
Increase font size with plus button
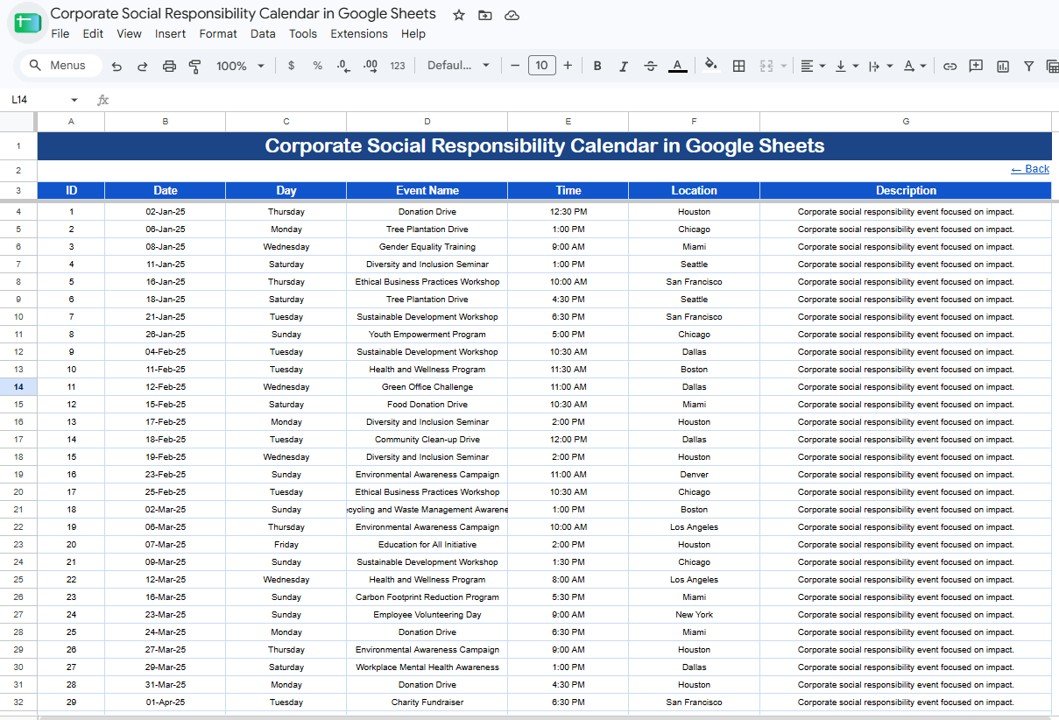point(567,66)
